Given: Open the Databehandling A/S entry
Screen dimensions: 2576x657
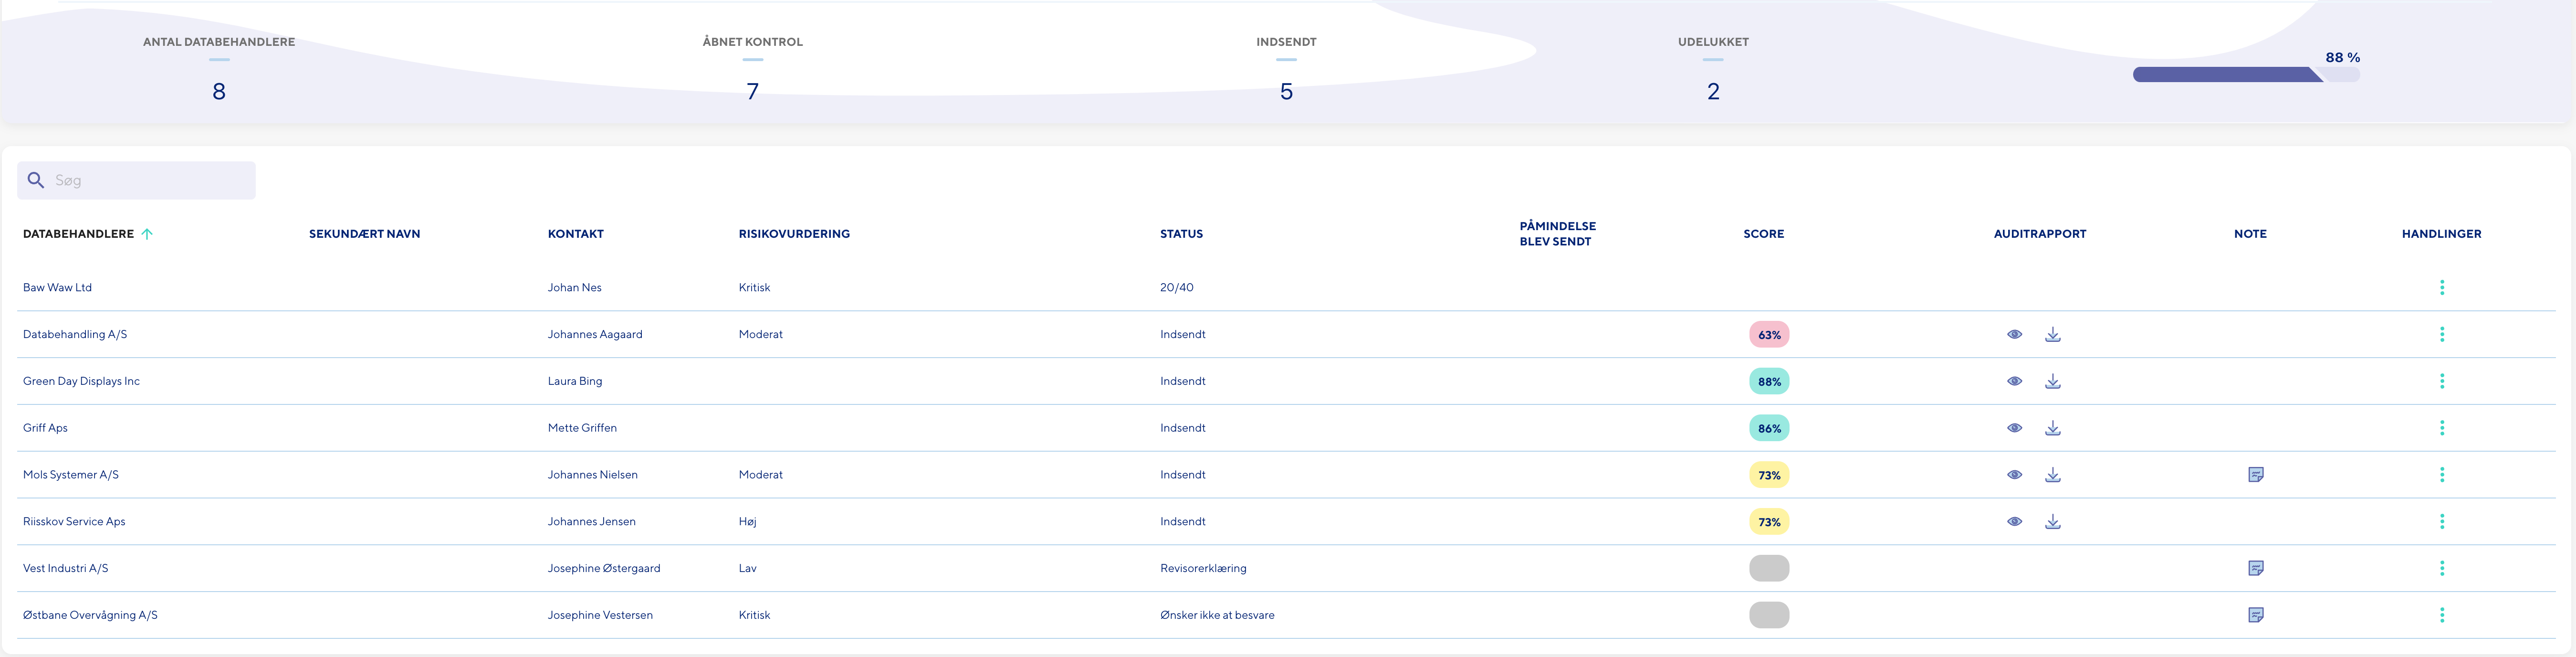Looking at the screenshot, I should [75, 335].
